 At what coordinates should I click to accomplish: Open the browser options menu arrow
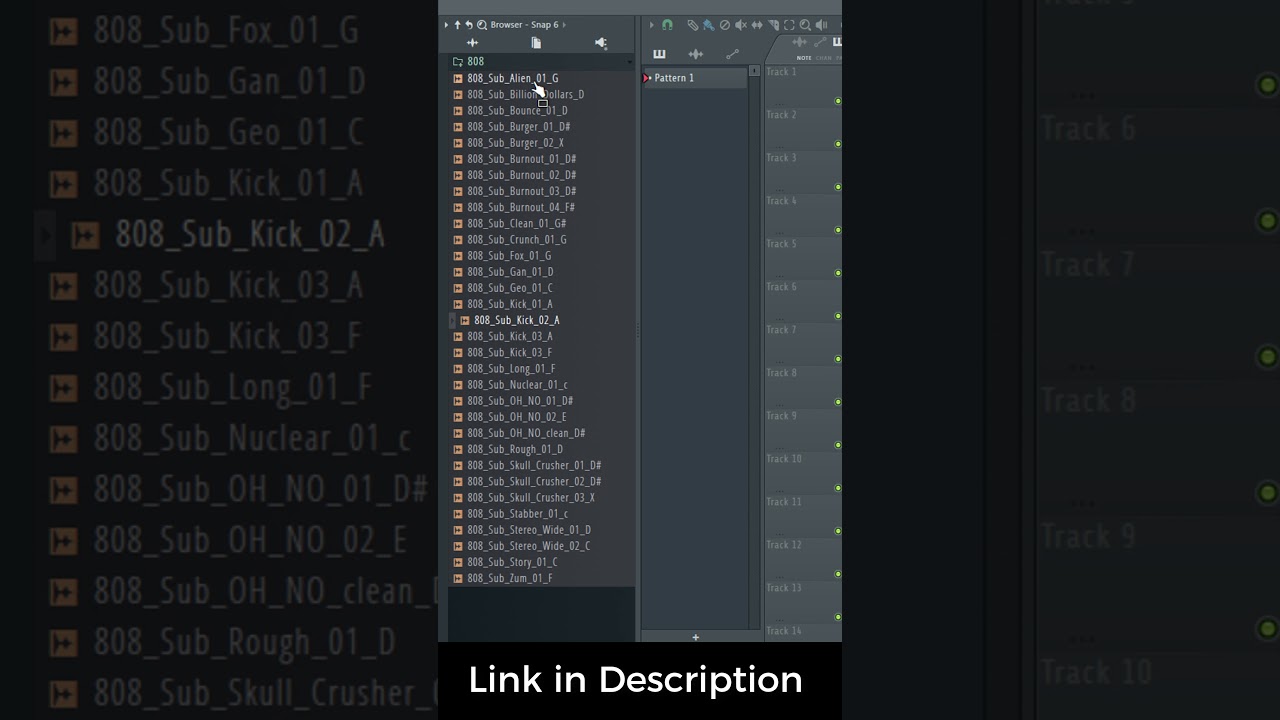(446, 25)
